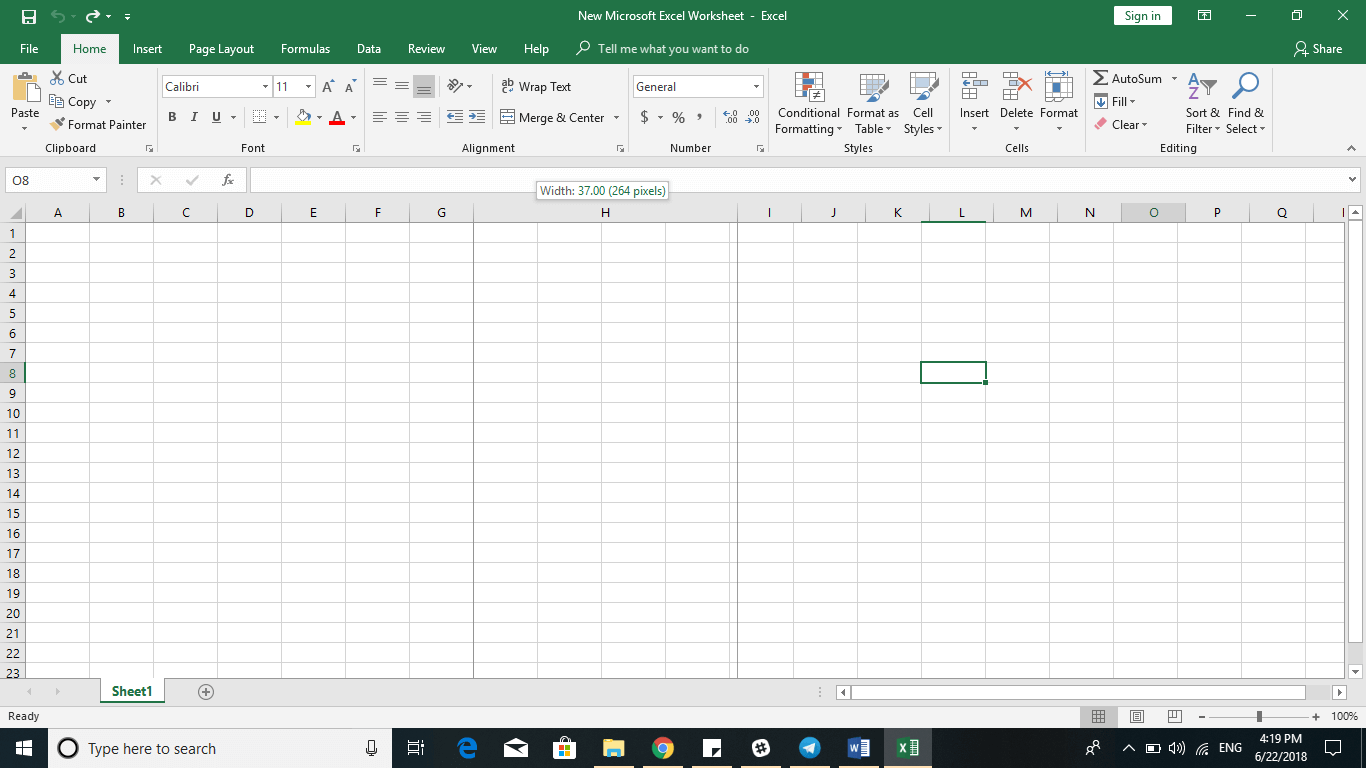The height and width of the screenshot is (768, 1366).
Task: Increase decimal places
Action: pyautogui.click(x=729, y=117)
